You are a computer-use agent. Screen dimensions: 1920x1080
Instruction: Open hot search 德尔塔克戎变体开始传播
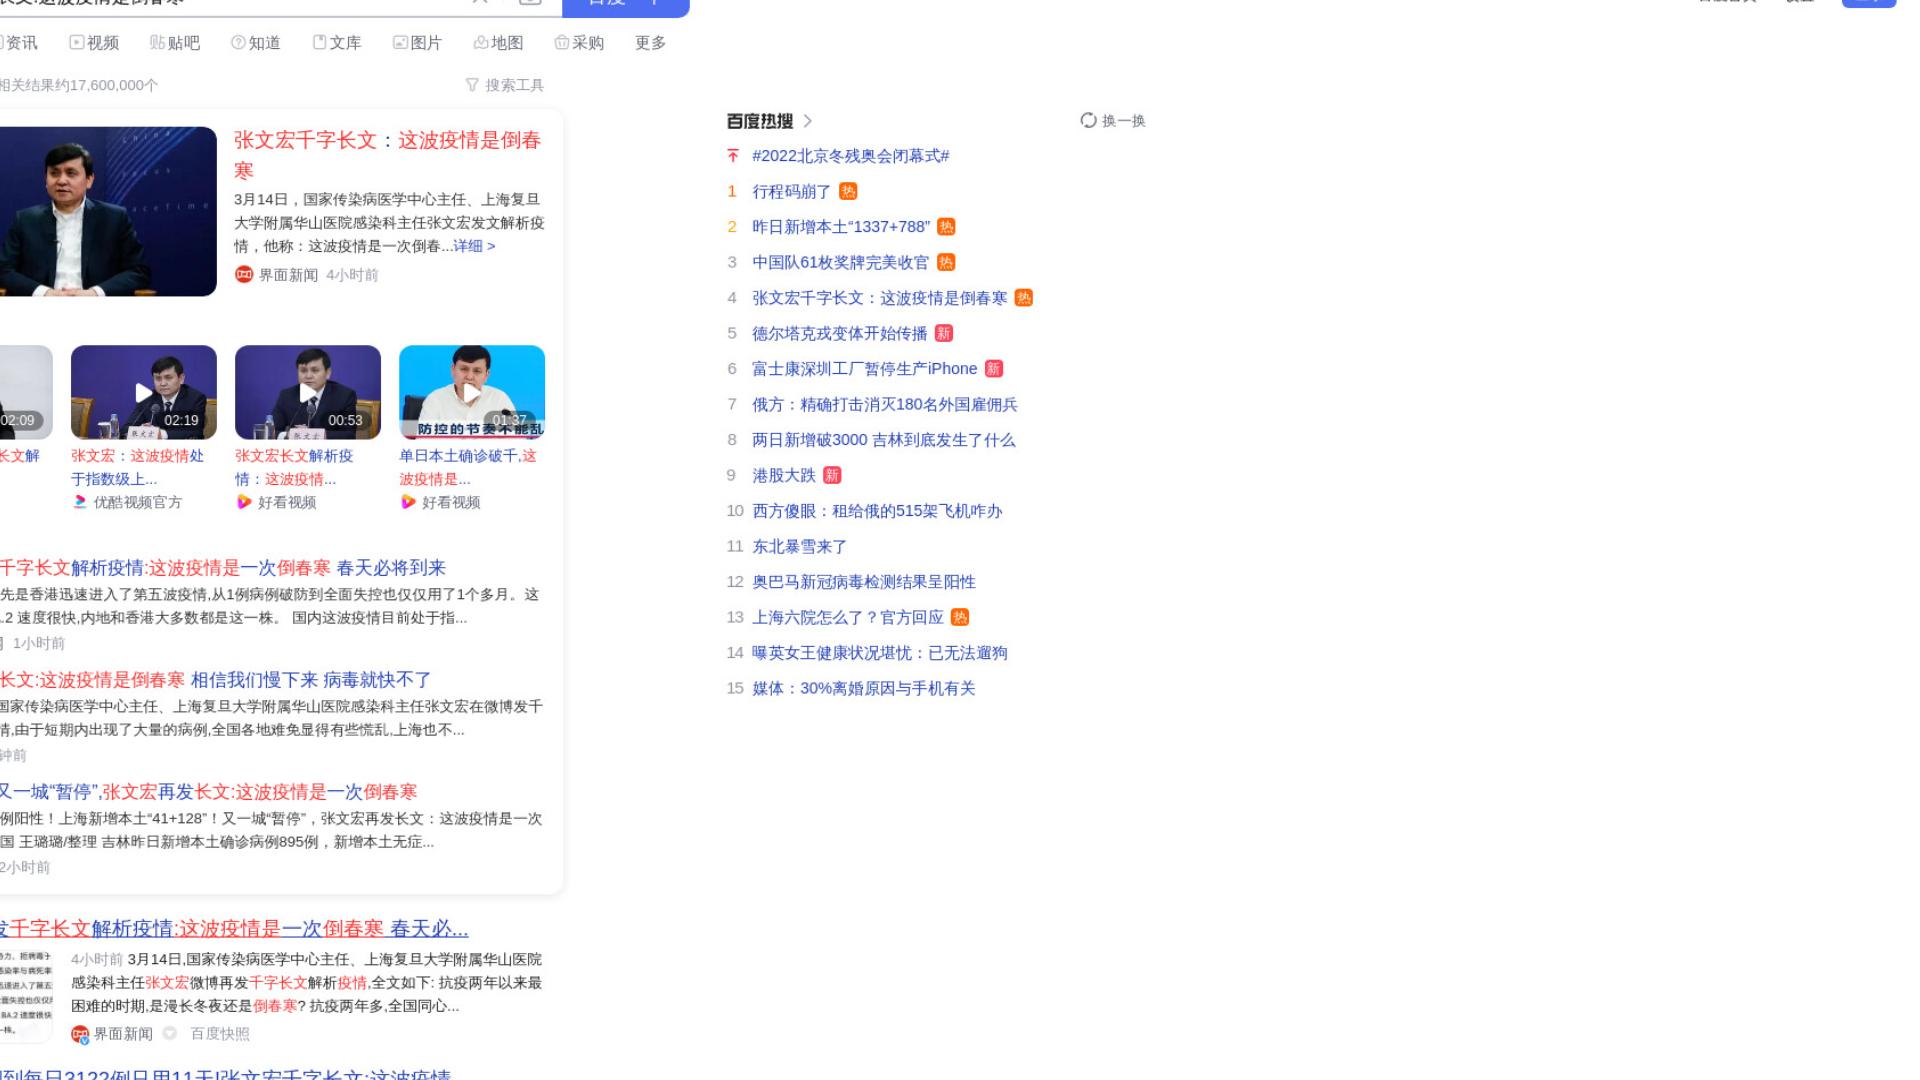(840, 334)
